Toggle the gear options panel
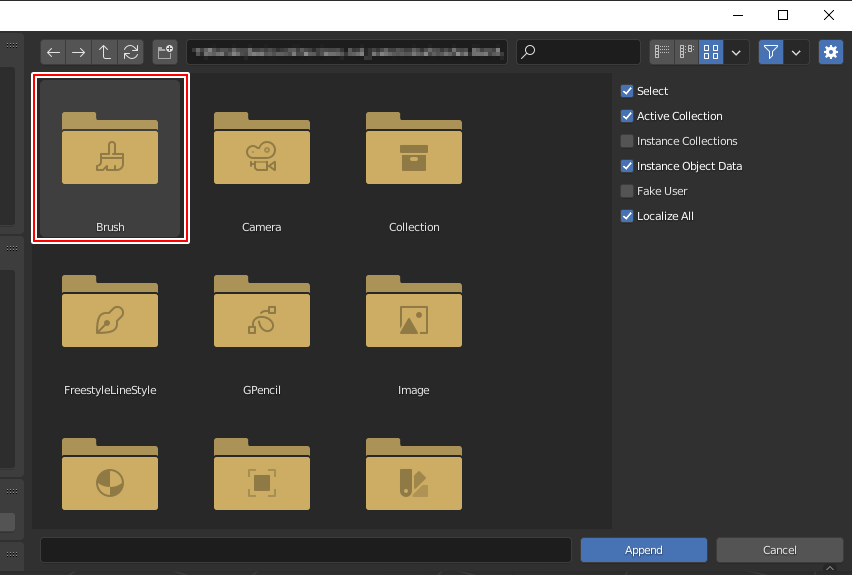The width and height of the screenshot is (852, 575). tap(830, 52)
